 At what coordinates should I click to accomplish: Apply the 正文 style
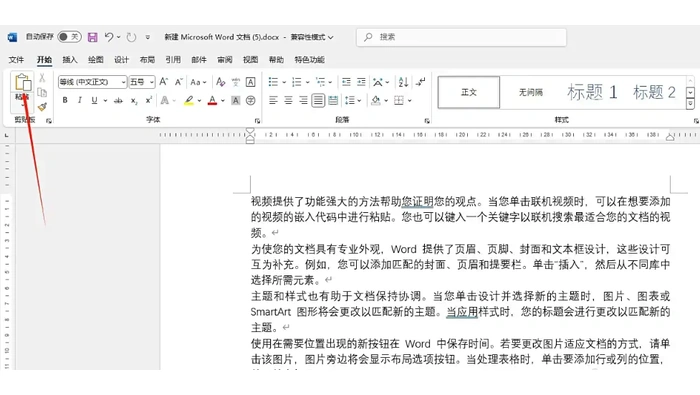pos(469,92)
